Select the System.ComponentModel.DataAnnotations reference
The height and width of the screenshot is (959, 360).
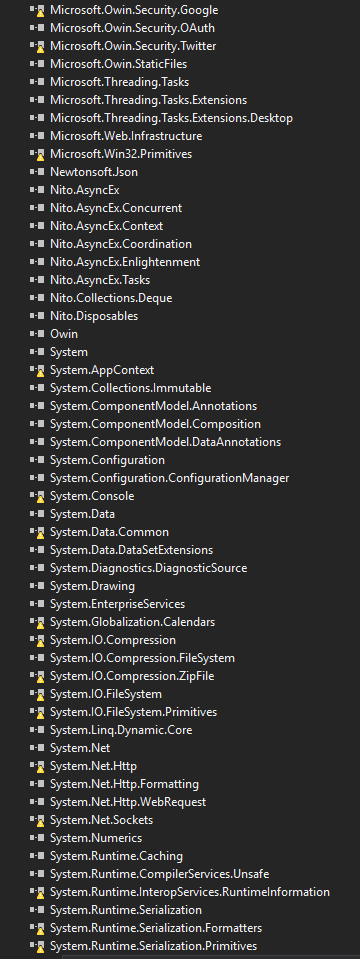[x=166, y=442]
